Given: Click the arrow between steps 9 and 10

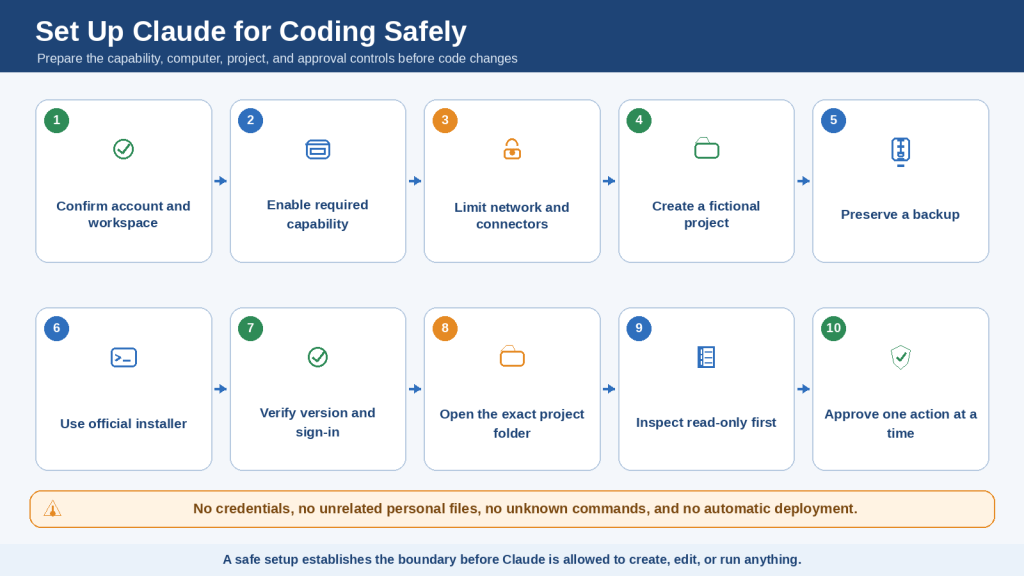Looking at the screenshot, I should 803,389.
